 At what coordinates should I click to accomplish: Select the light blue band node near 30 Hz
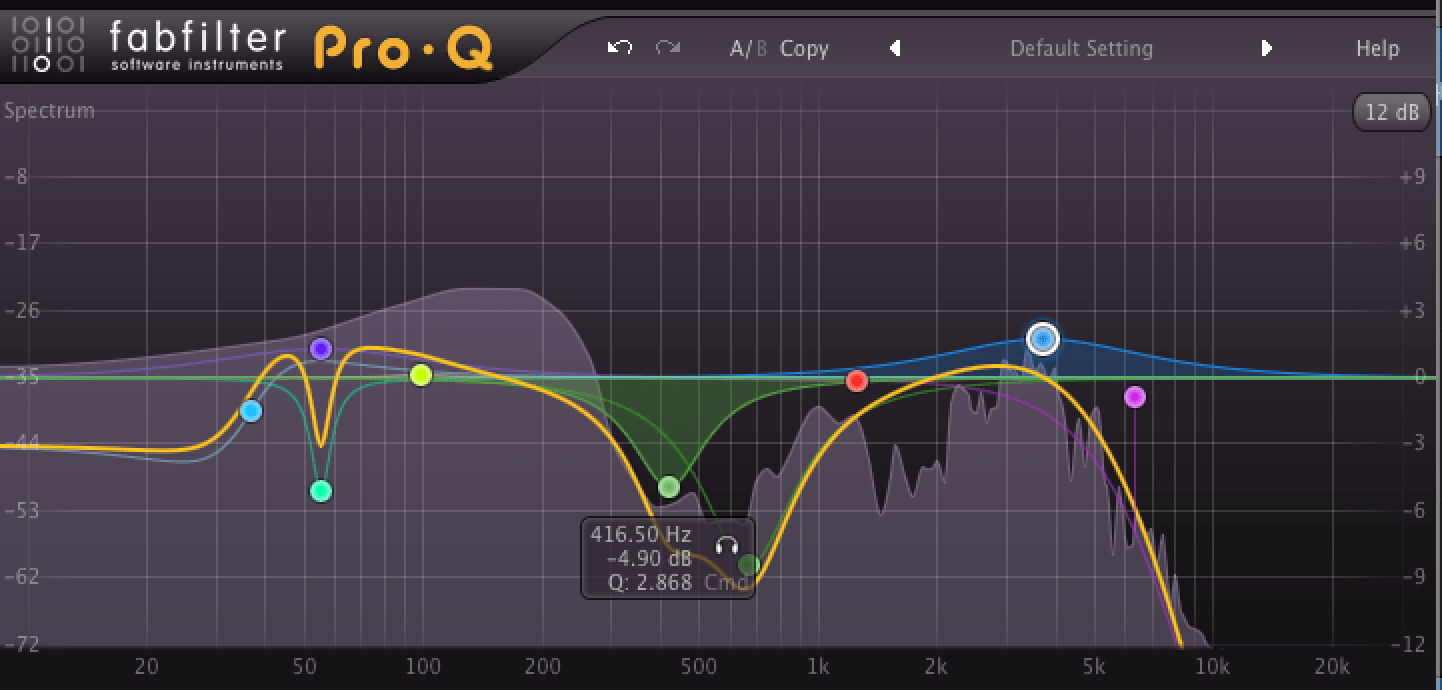click(252, 408)
